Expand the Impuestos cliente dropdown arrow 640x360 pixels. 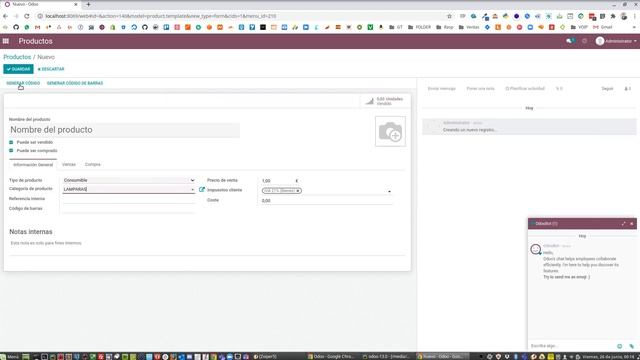point(389,191)
